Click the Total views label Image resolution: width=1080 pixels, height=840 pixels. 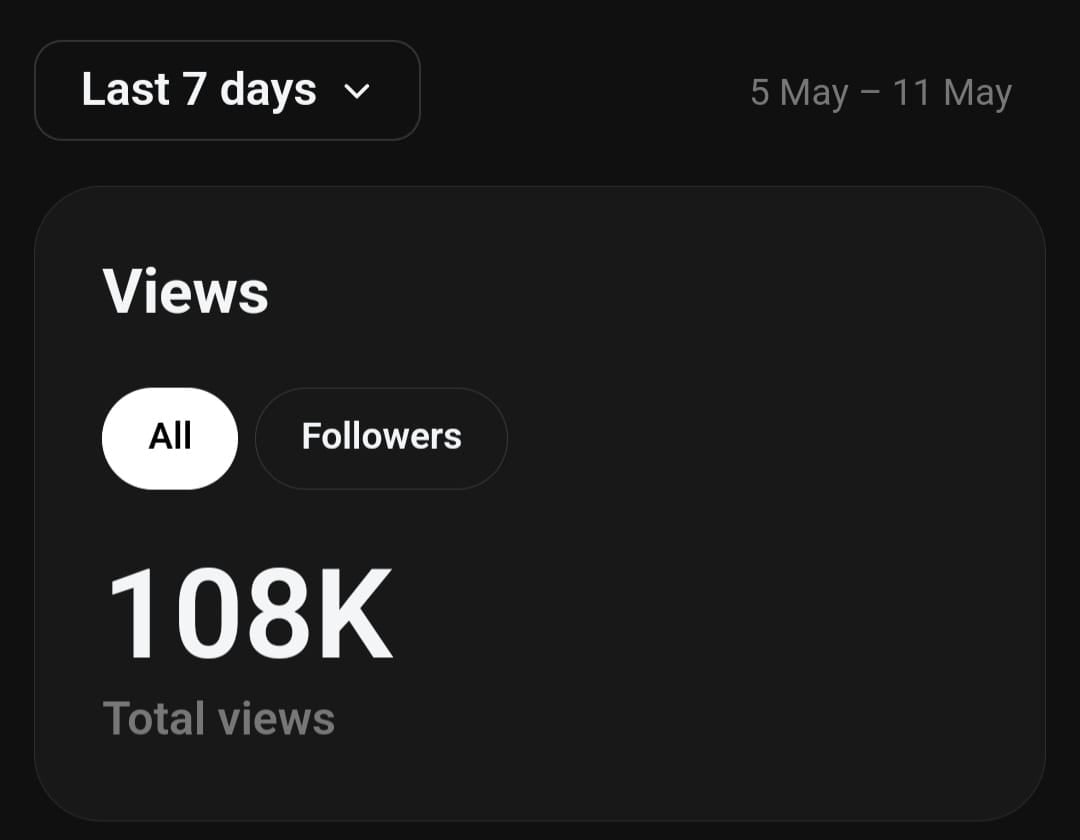click(x=219, y=719)
